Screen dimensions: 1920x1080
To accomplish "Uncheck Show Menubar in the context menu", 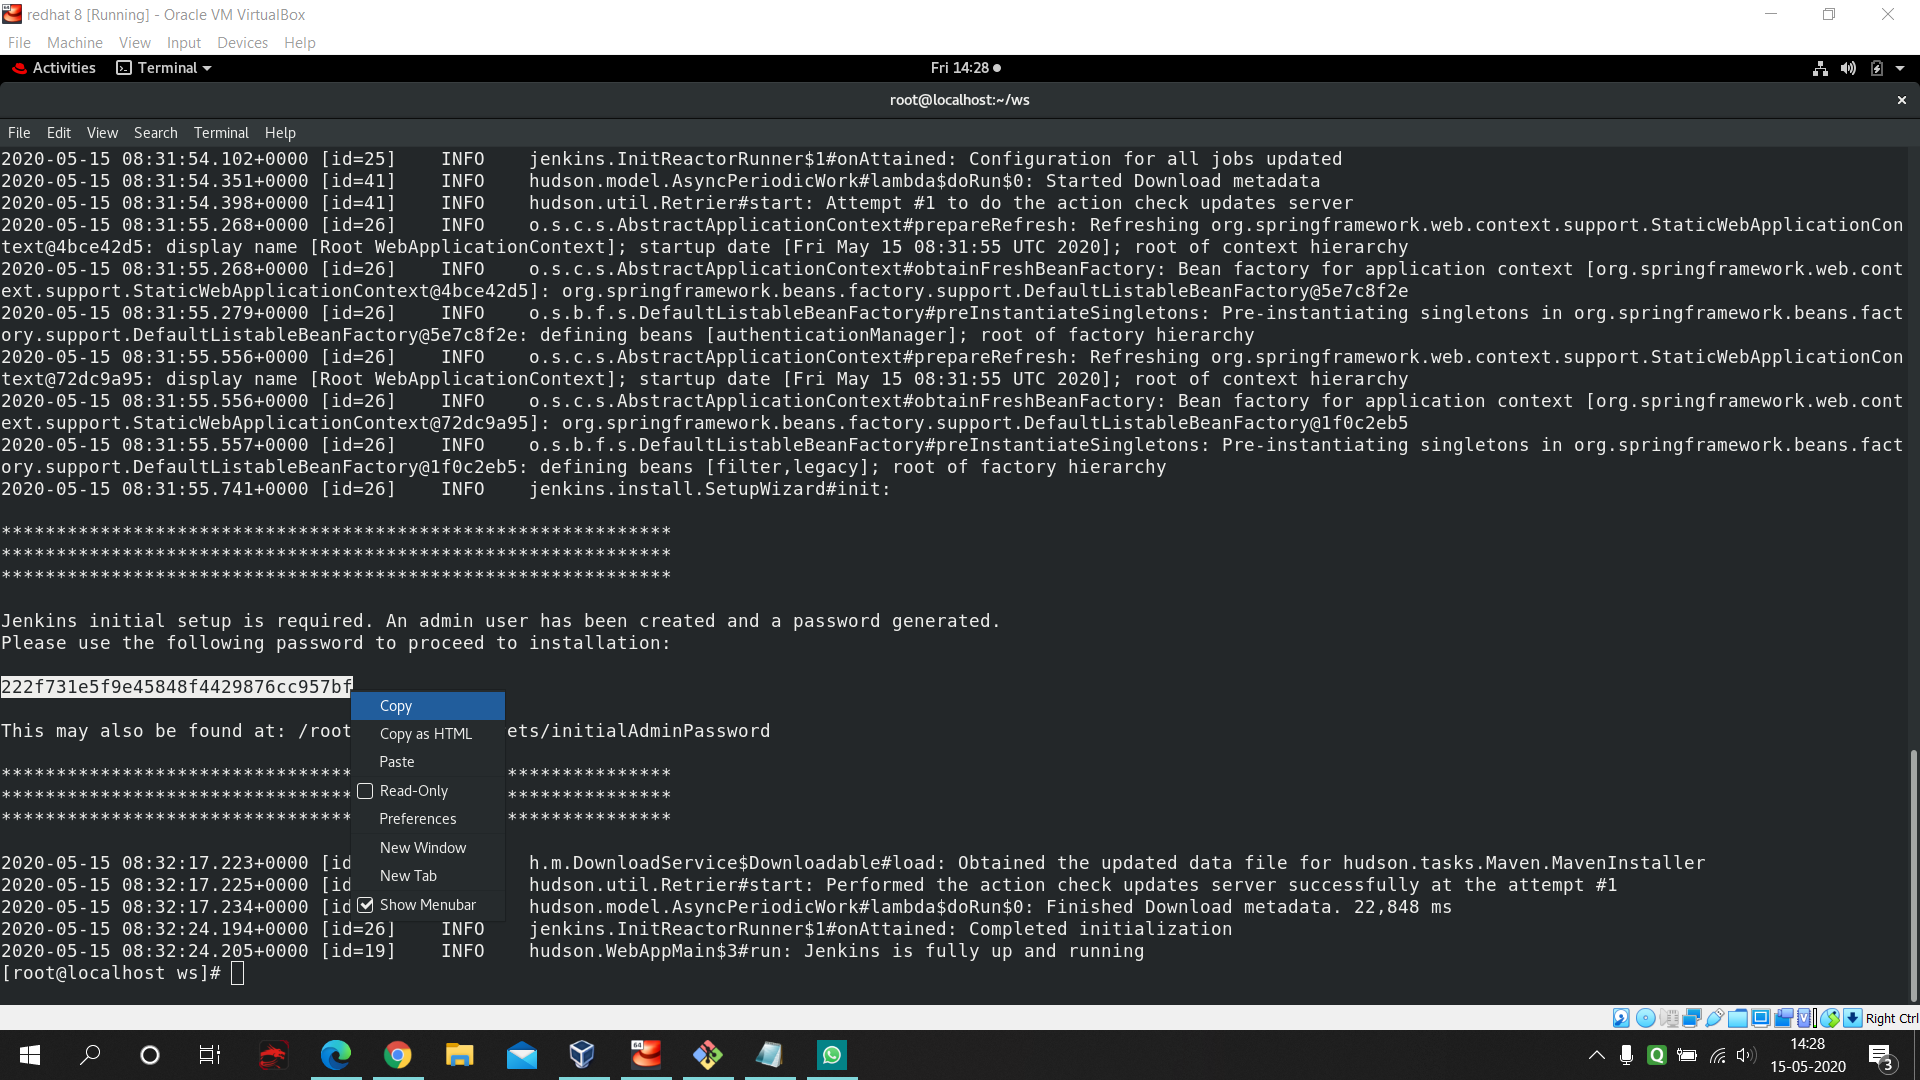I will coord(366,905).
